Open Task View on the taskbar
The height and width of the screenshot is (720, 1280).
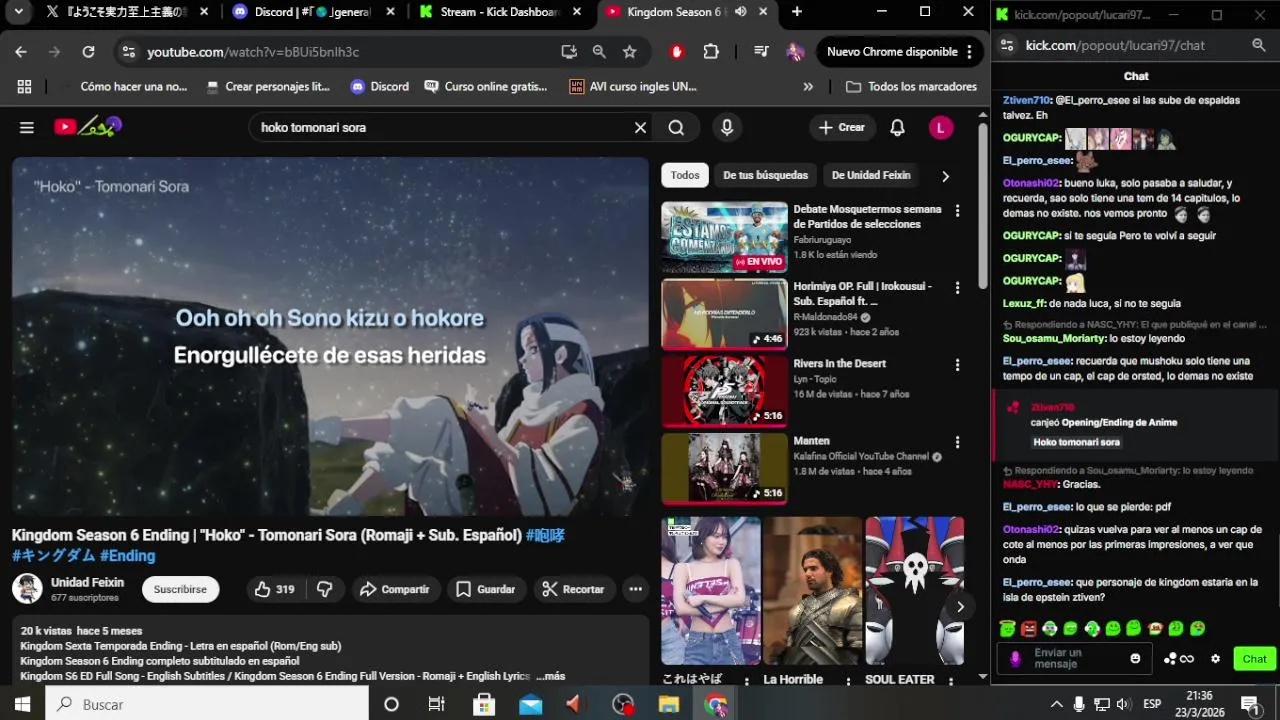(x=436, y=704)
